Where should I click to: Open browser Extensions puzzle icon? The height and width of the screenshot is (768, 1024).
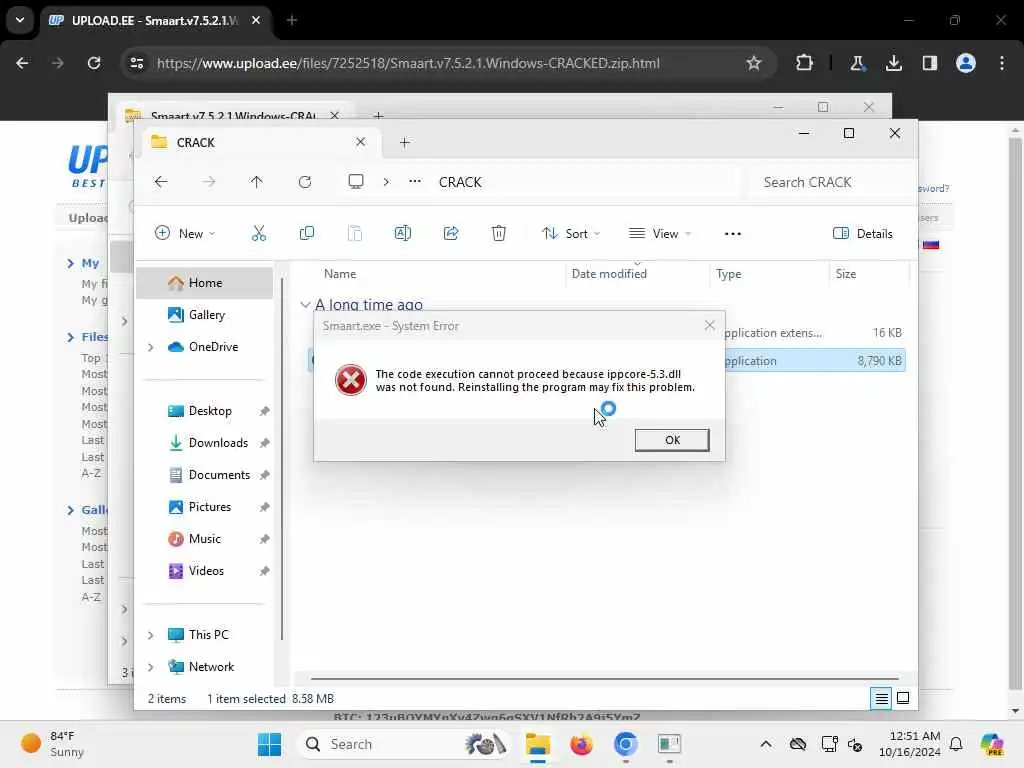click(804, 63)
